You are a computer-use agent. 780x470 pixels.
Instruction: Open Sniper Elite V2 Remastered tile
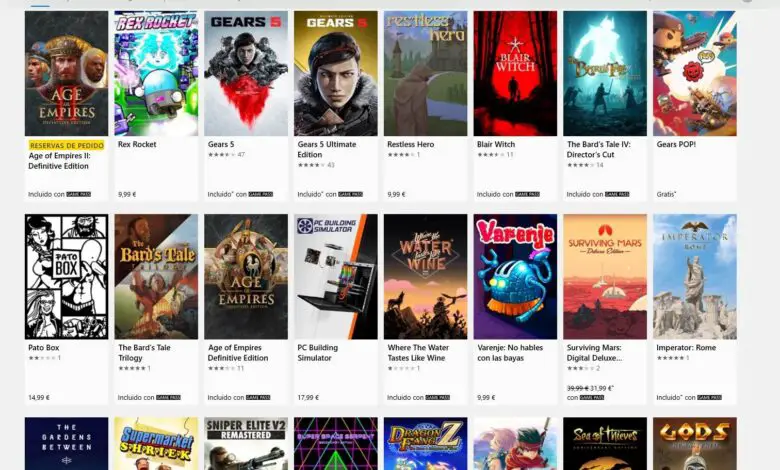[246, 444]
